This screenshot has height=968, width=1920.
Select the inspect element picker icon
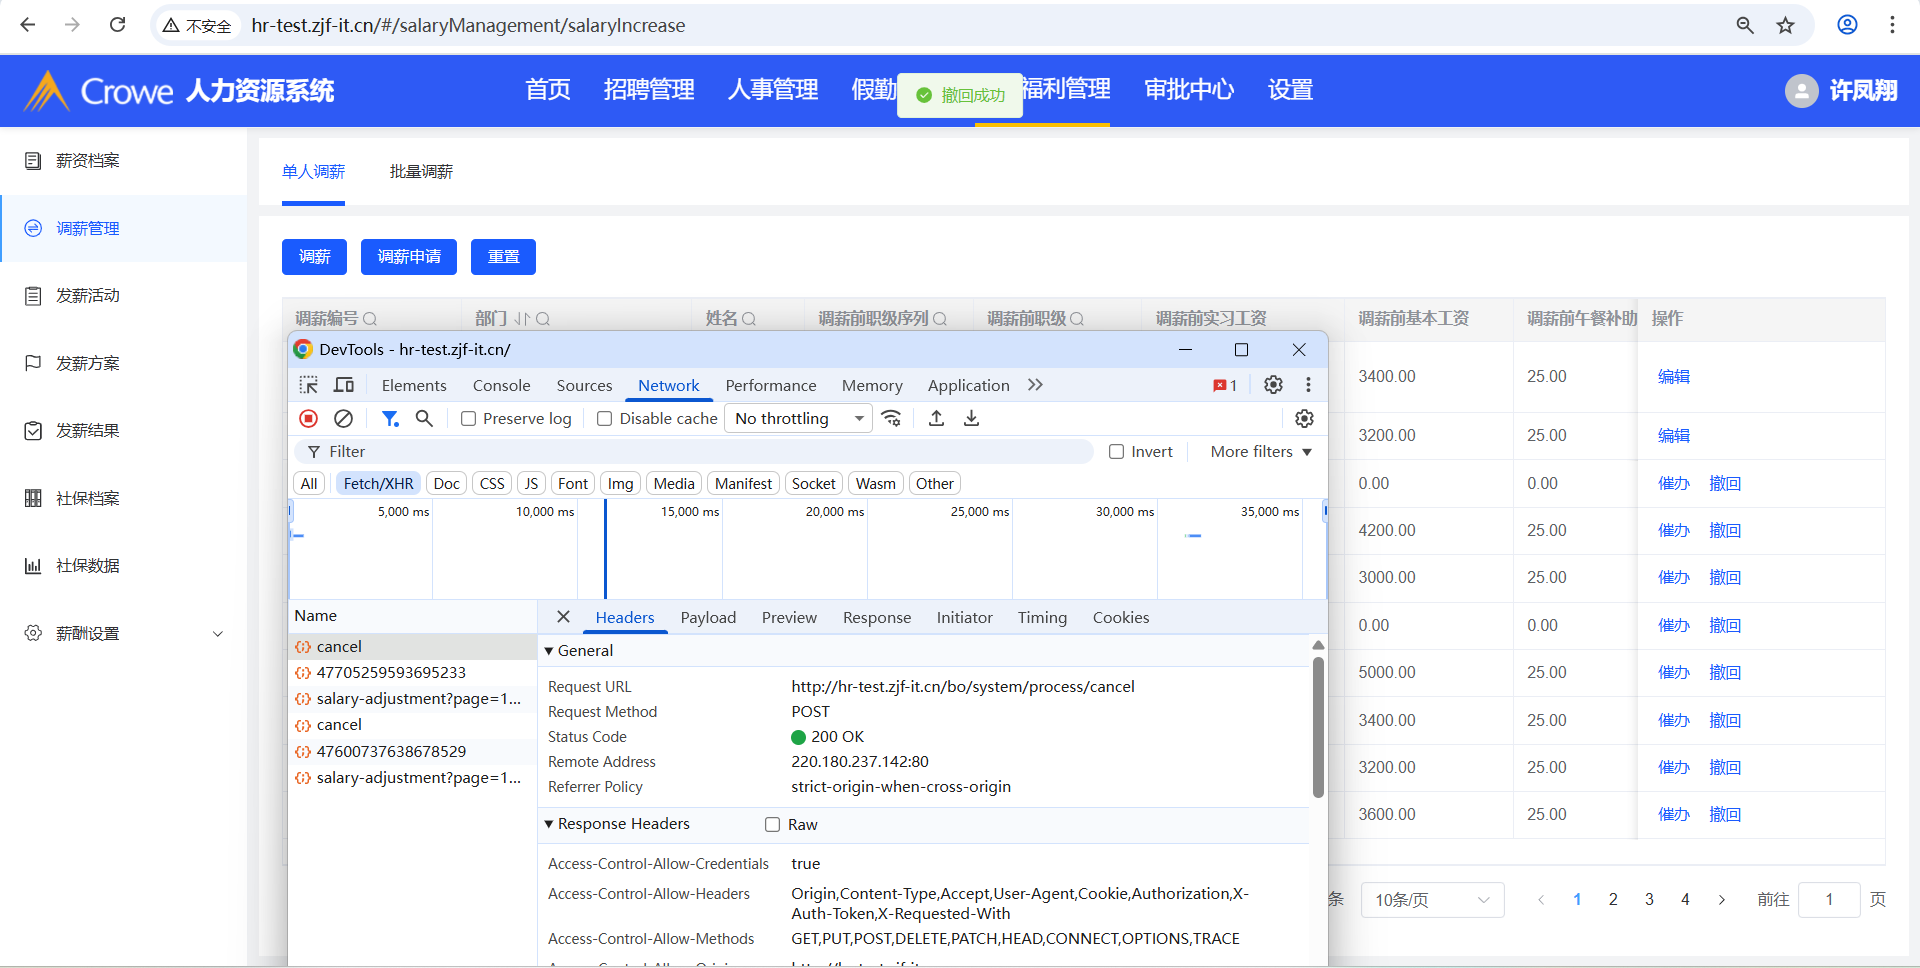point(309,385)
